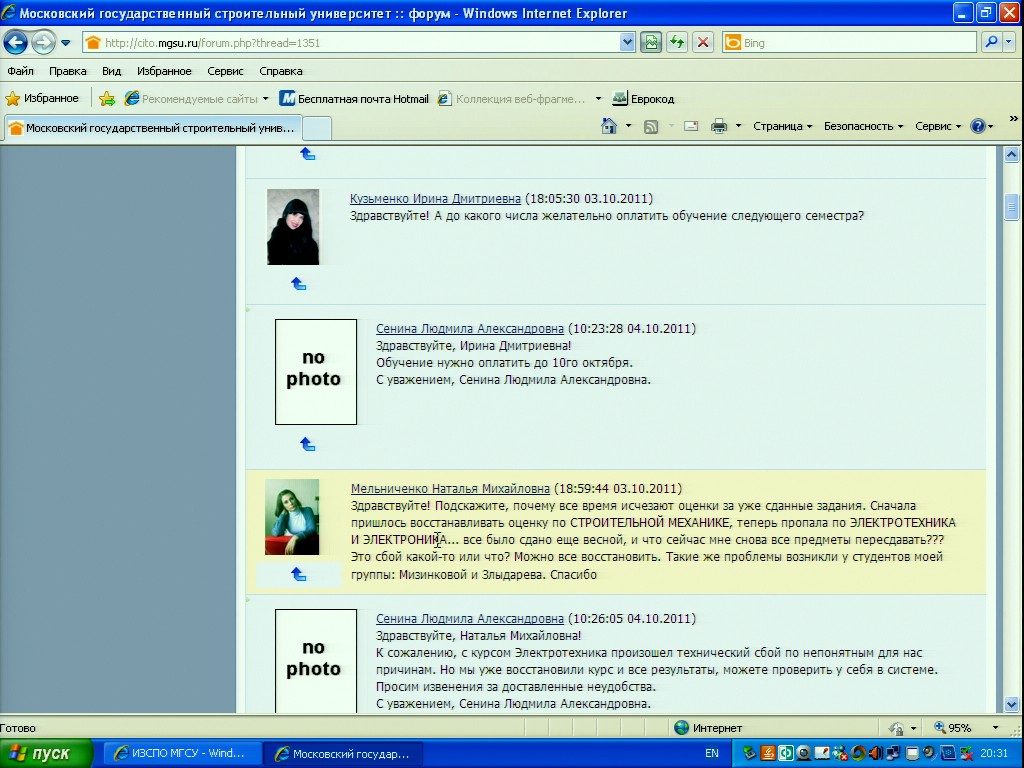Open the Страница command bar menu

(782, 126)
